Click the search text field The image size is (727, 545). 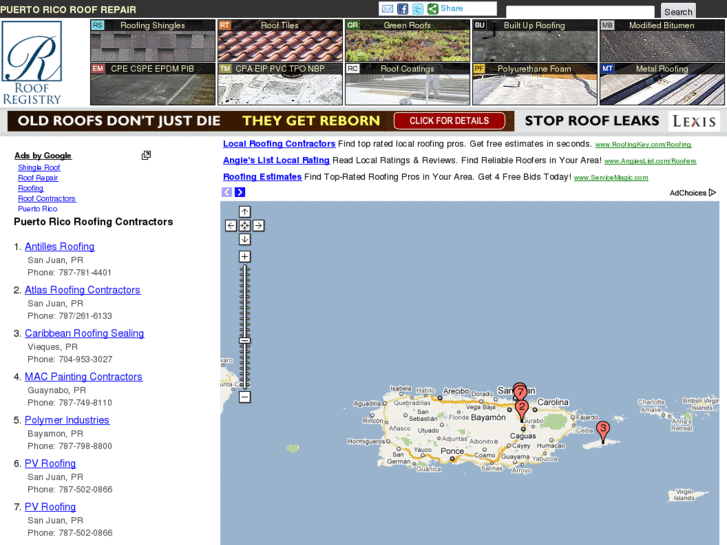pos(580,12)
